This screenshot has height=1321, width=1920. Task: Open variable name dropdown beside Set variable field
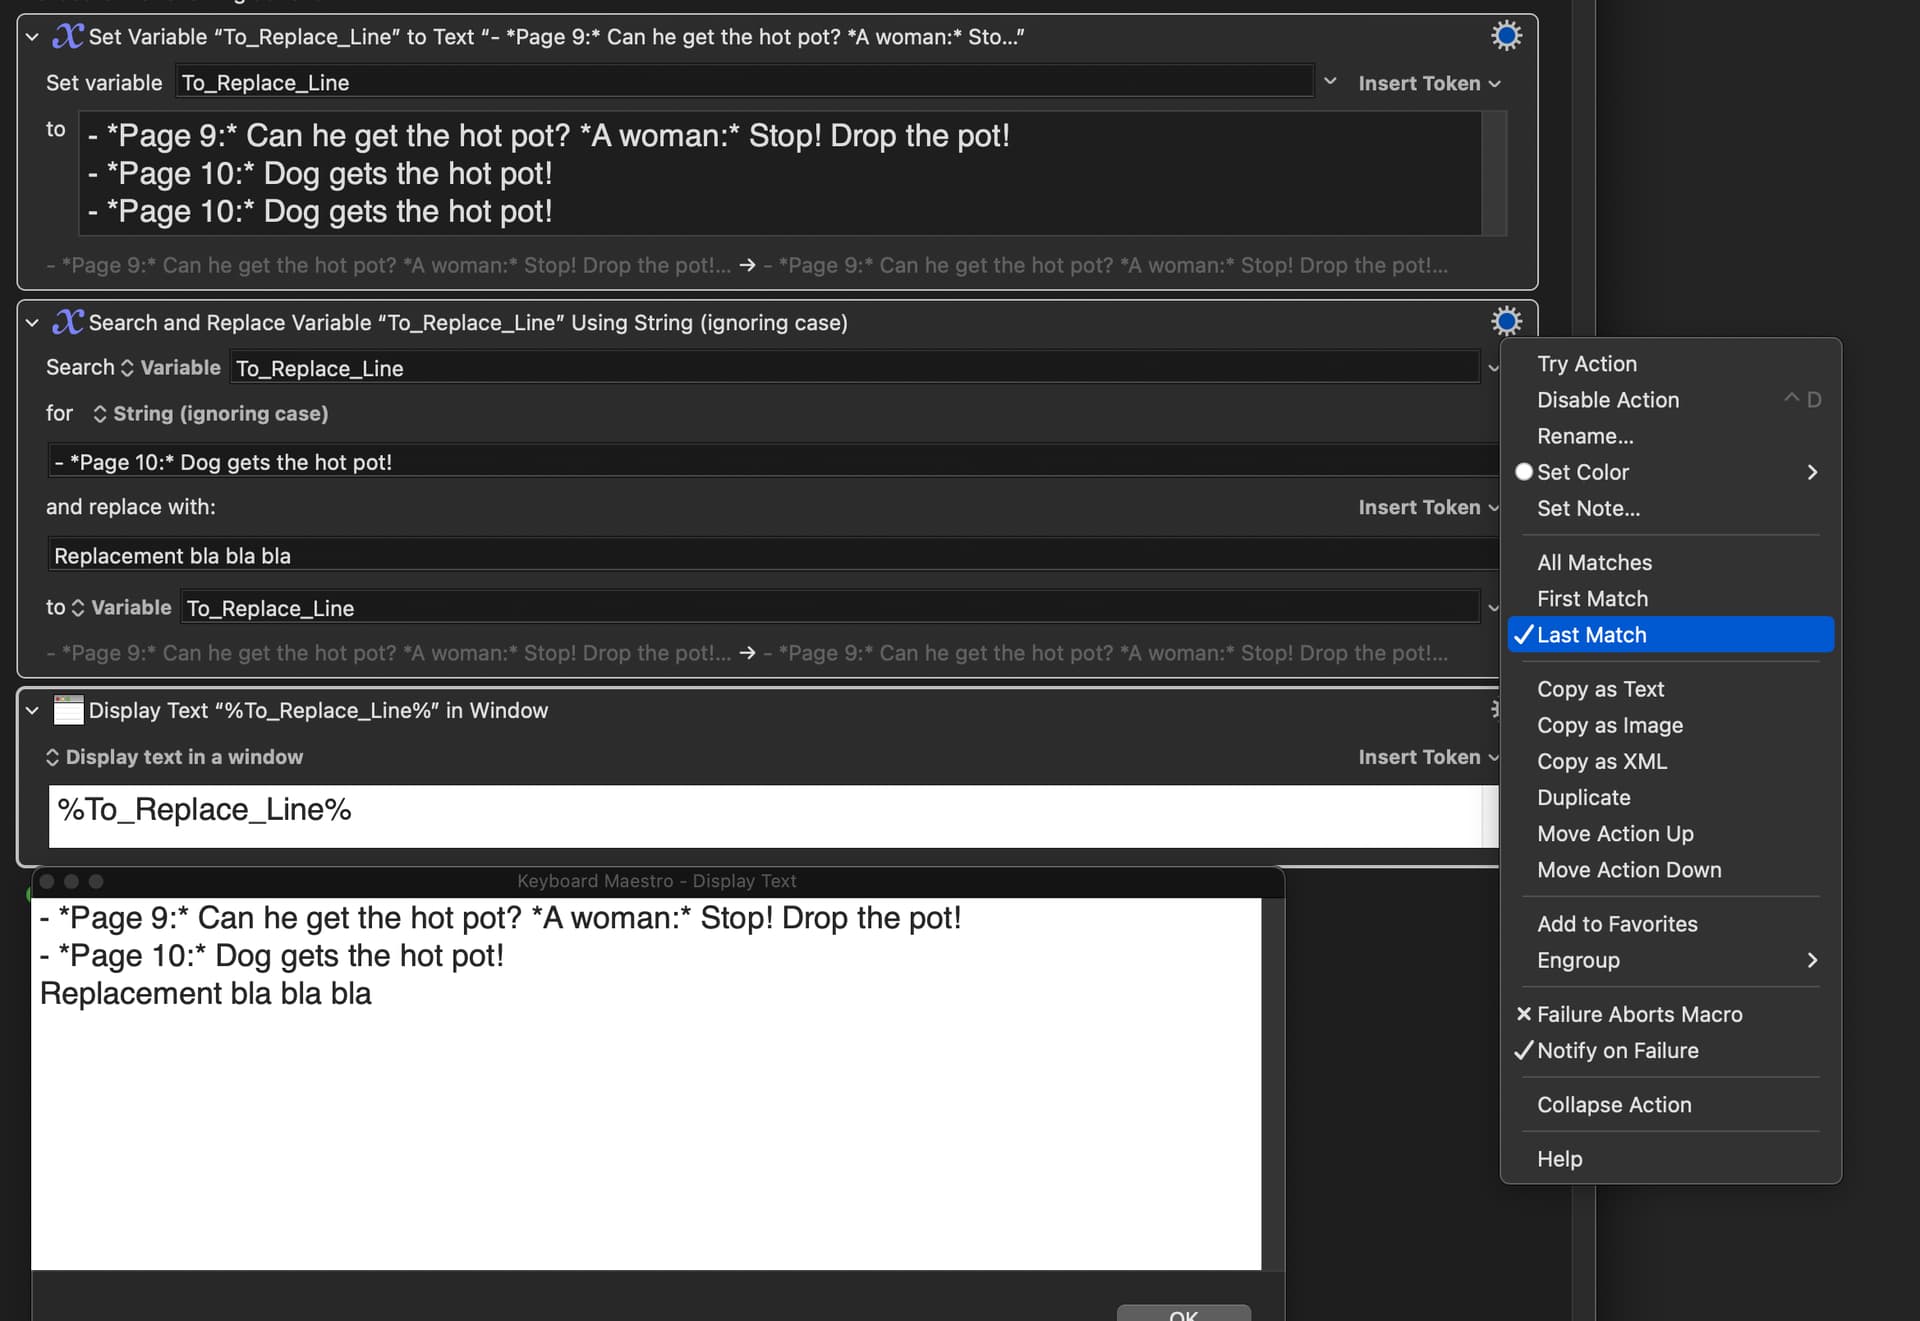[x=1330, y=82]
